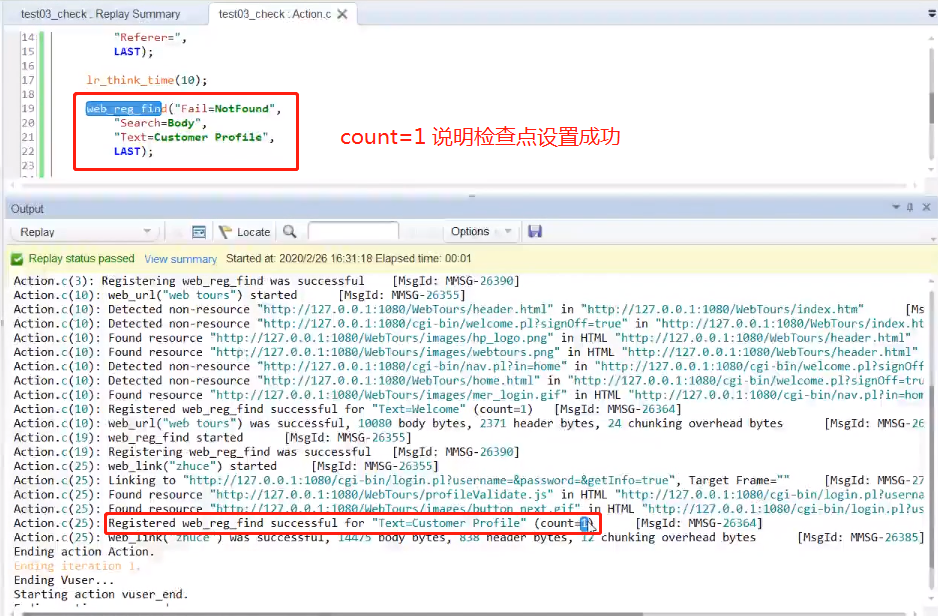Open the Replay output type dropdown

point(86,232)
